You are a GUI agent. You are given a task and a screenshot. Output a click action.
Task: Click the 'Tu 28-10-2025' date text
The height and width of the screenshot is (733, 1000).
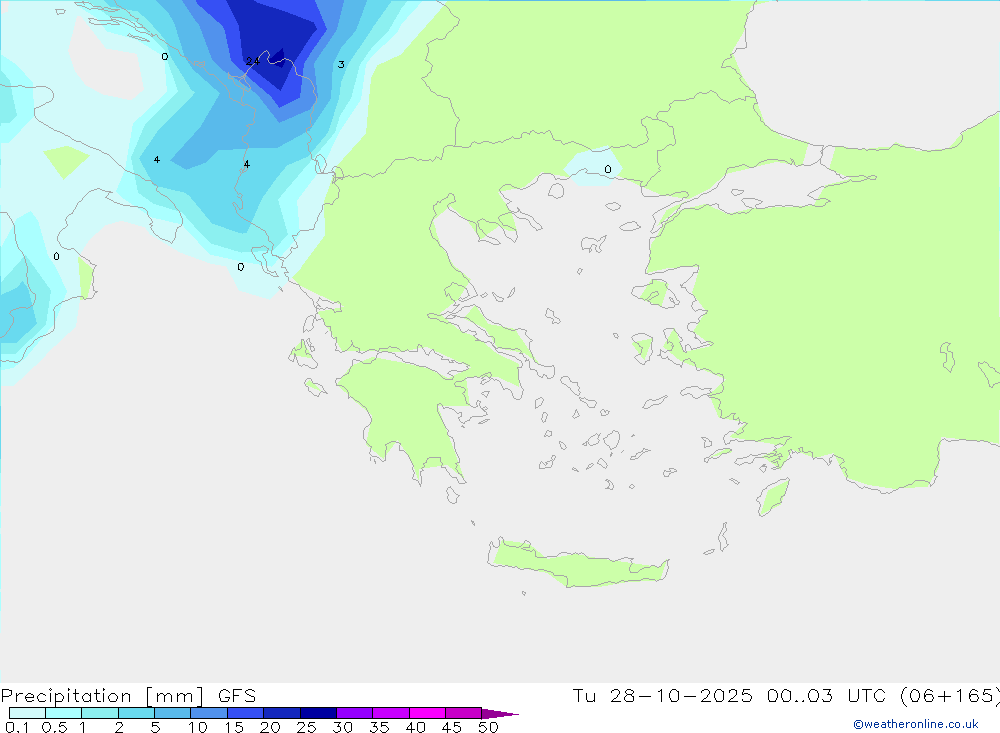662,695
